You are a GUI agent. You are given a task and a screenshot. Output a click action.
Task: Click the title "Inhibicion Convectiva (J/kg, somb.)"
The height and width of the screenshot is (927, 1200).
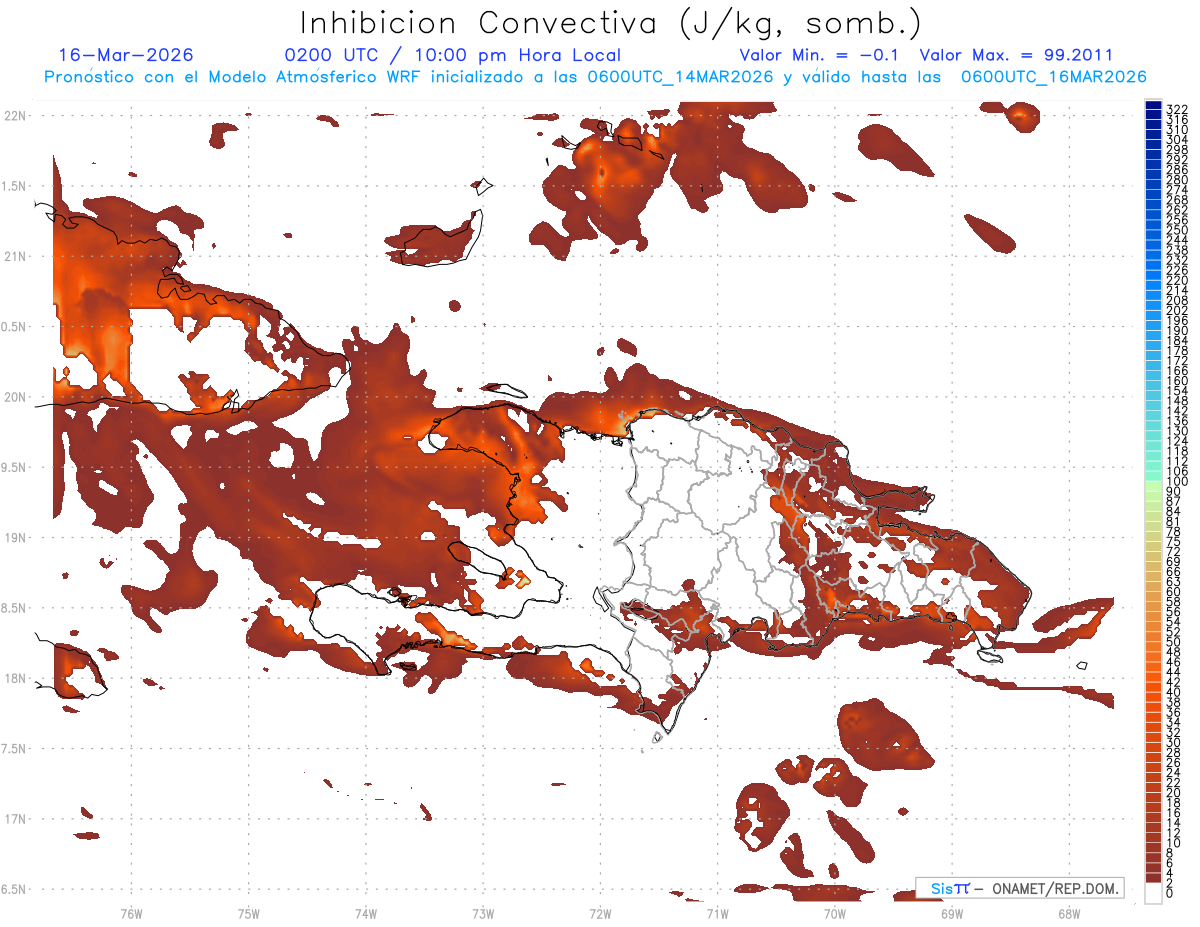tap(611, 23)
